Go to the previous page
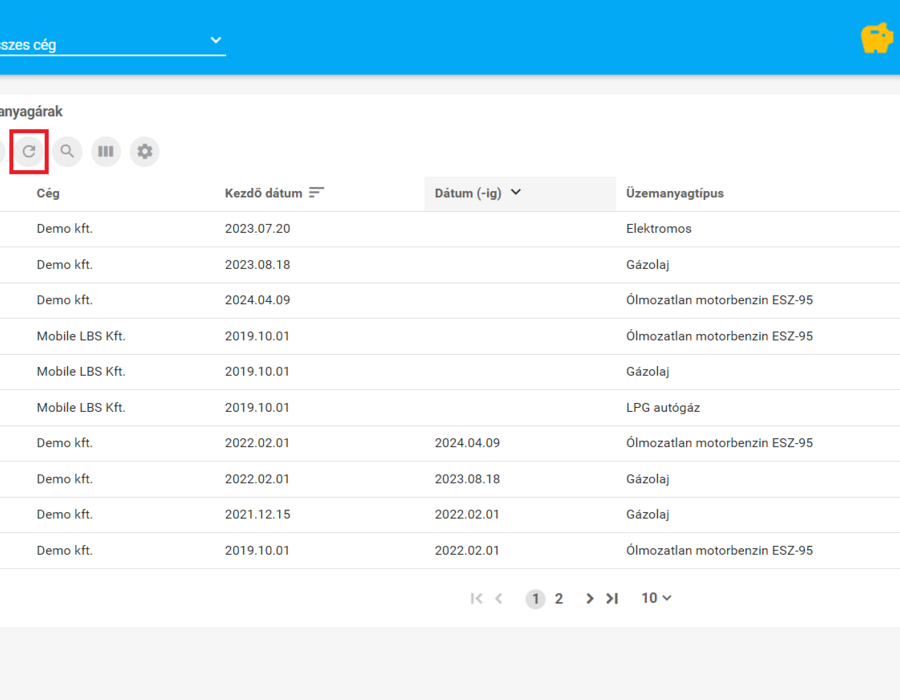This screenshot has width=900, height=700. (499, 598)
